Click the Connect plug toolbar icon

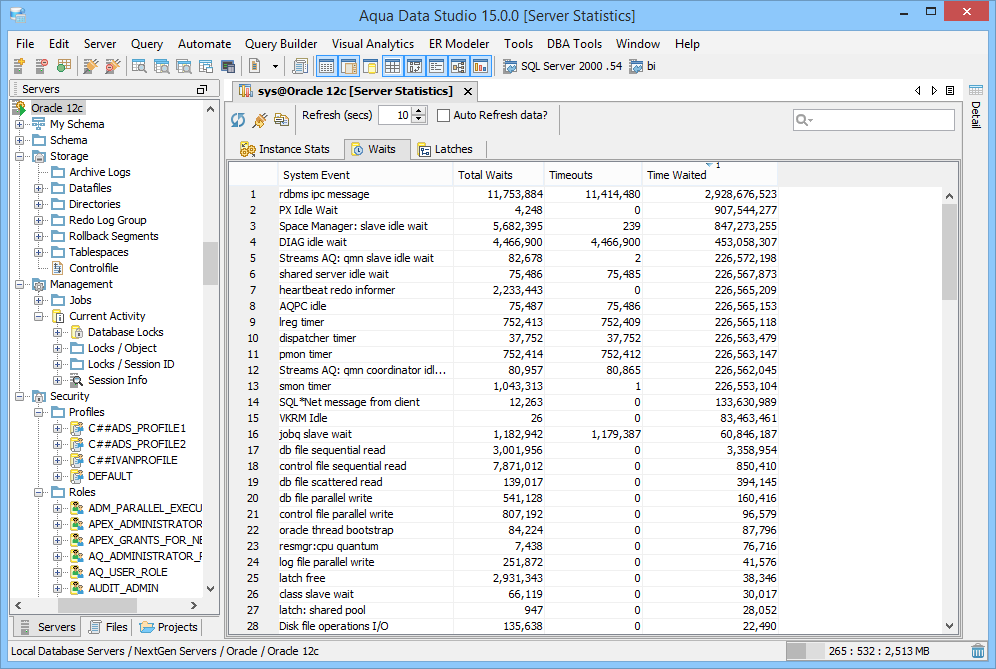click(x=91, y=66)
